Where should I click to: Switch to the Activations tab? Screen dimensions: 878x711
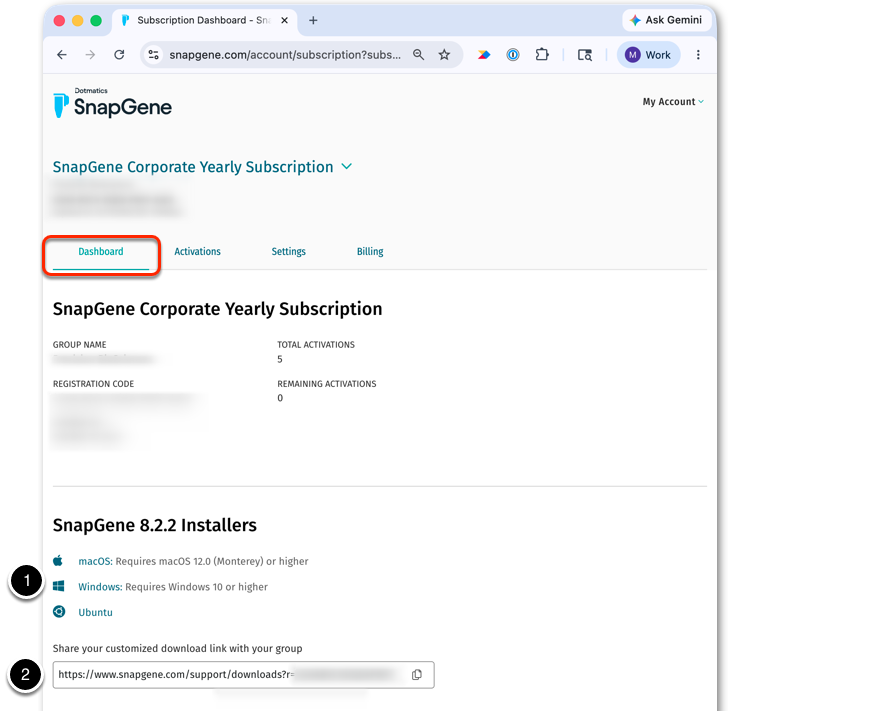(198, 252)
